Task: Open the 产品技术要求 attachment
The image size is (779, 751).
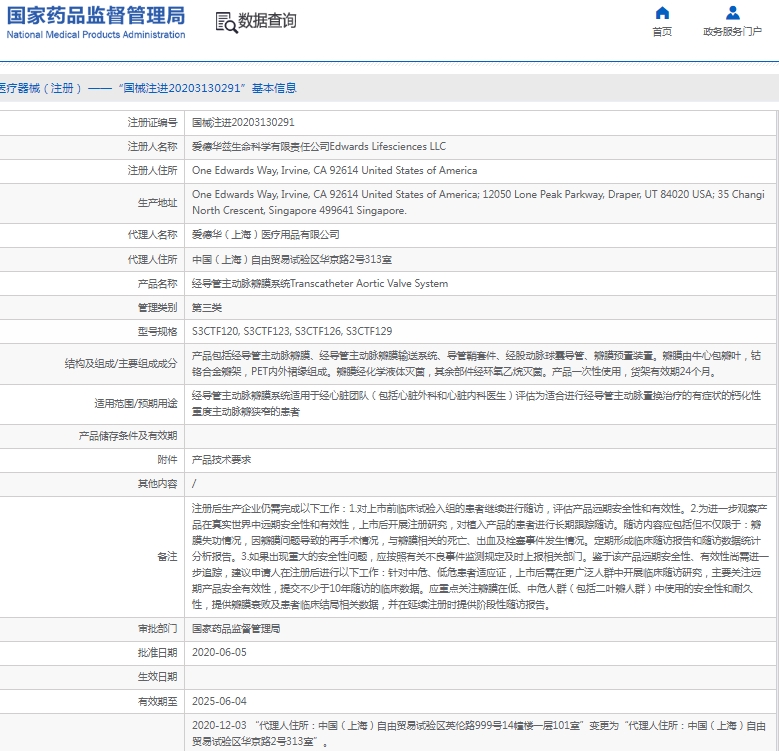Action: (222, 460)
